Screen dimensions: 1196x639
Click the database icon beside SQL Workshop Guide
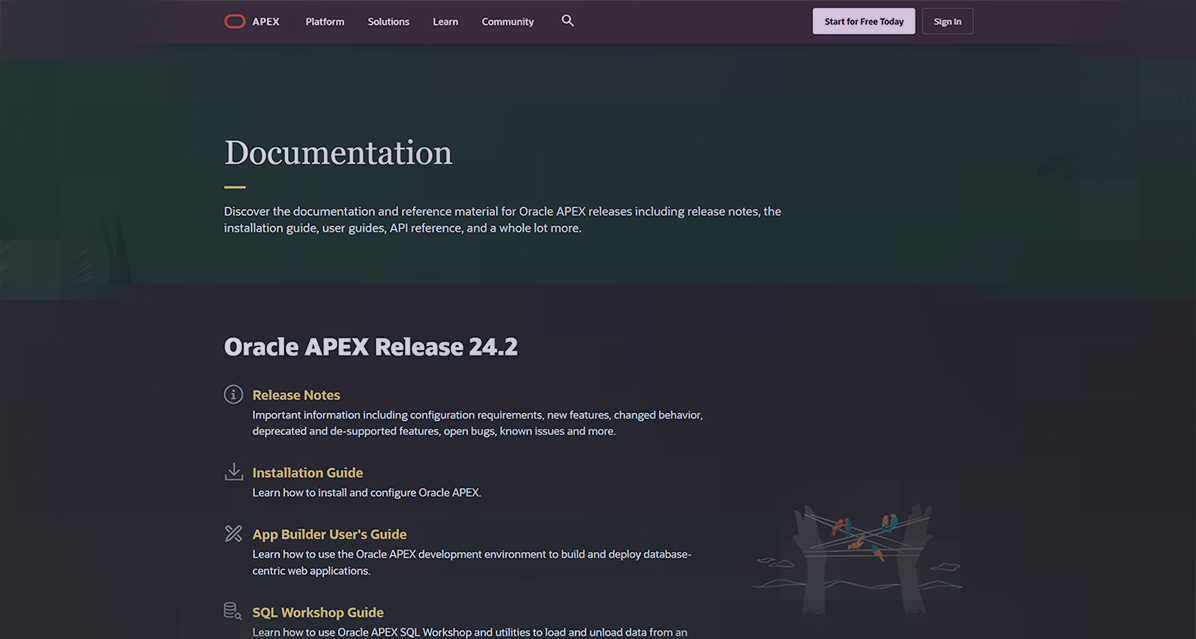click(x=232, y=611)
